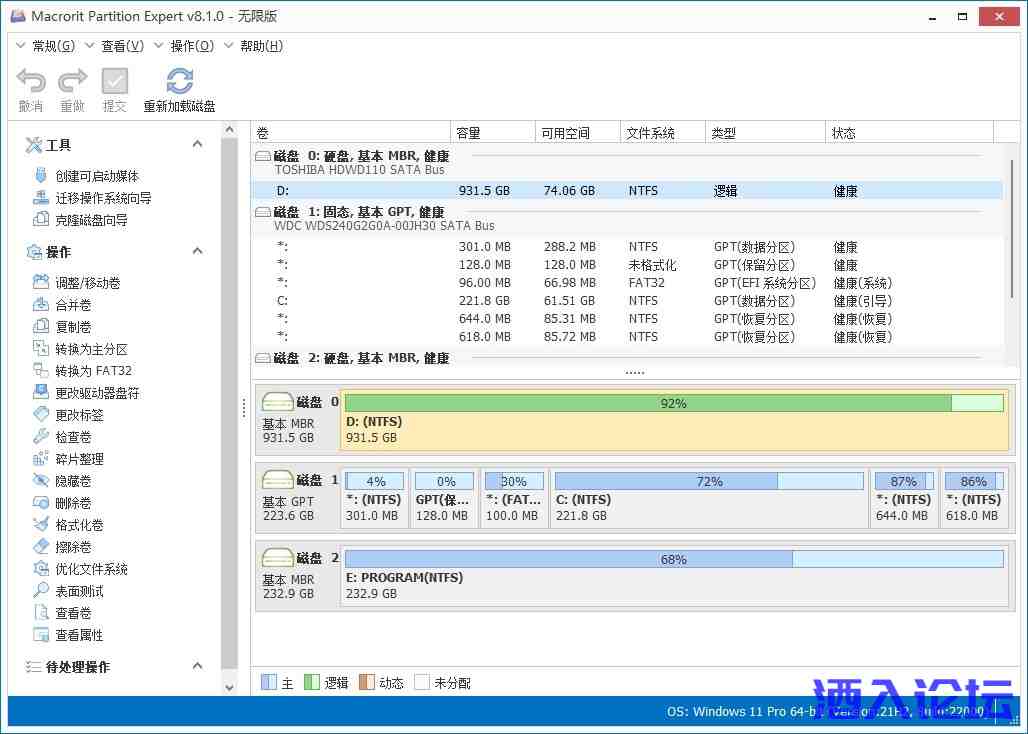This screenshot has height=734, width=1028.
Task: Click the 表面测试 surface test icon
Action: point(41,590)
